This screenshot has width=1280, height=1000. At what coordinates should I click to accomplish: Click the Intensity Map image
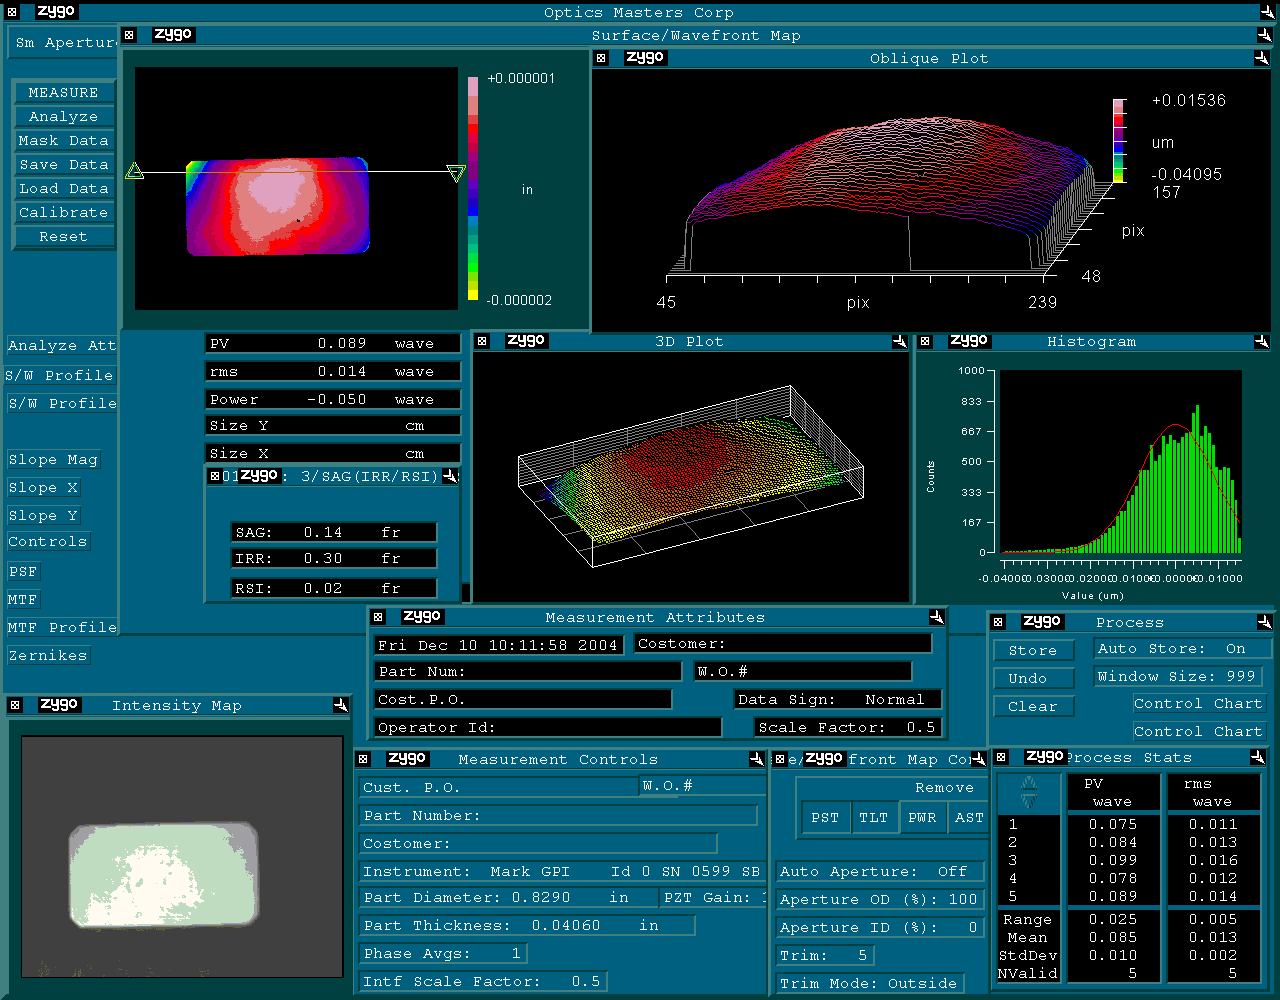tap(182, 858)
